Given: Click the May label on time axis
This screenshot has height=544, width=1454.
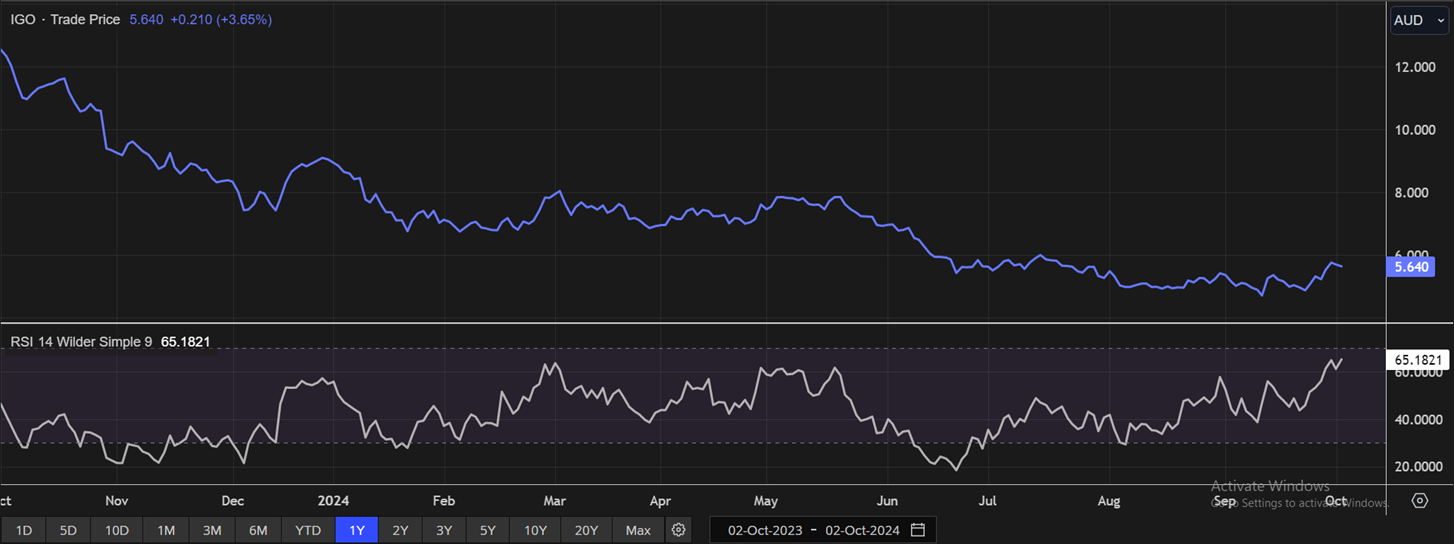Looking at the screenshot, I should pos(766,500).
